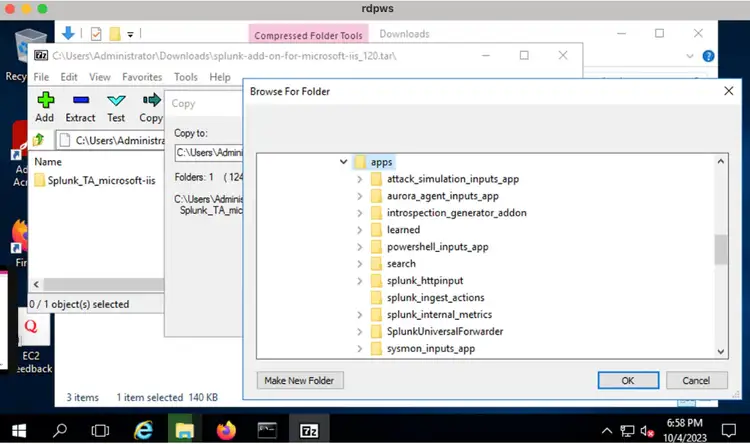The image size is (750, 444).
Task: Click the Make New Folder button
Action: click(301, 381)
